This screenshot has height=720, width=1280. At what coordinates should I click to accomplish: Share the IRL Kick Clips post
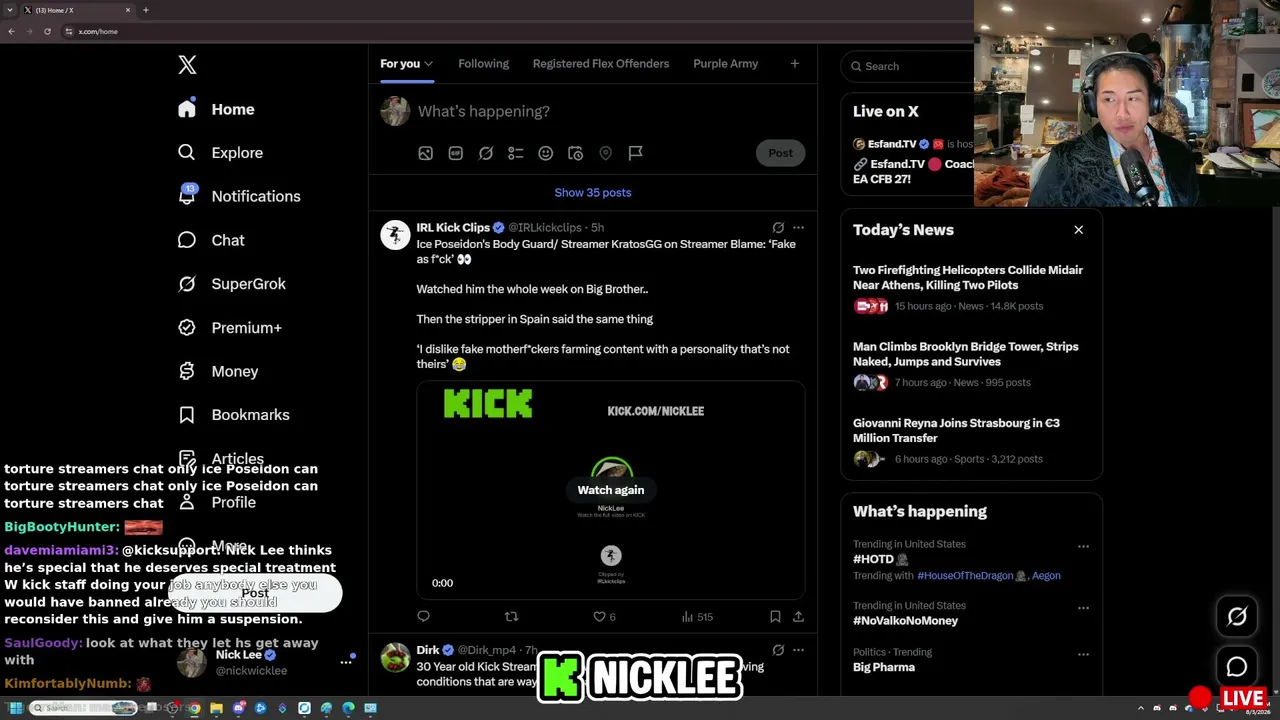798,617
